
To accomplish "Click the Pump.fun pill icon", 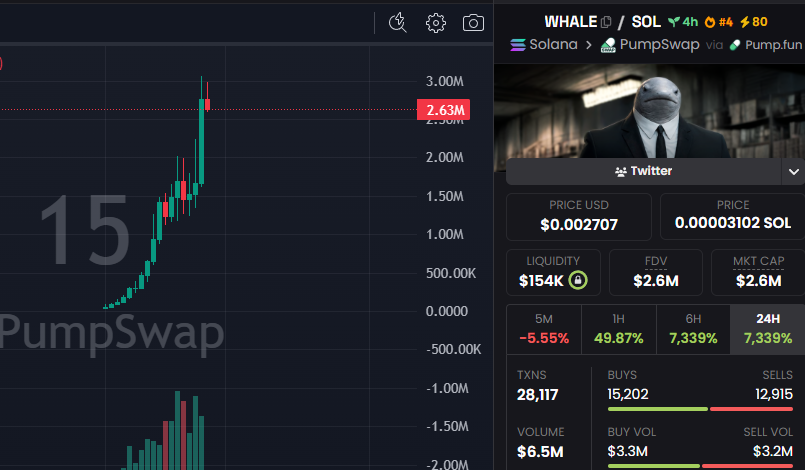I will [x=735, y=45].
